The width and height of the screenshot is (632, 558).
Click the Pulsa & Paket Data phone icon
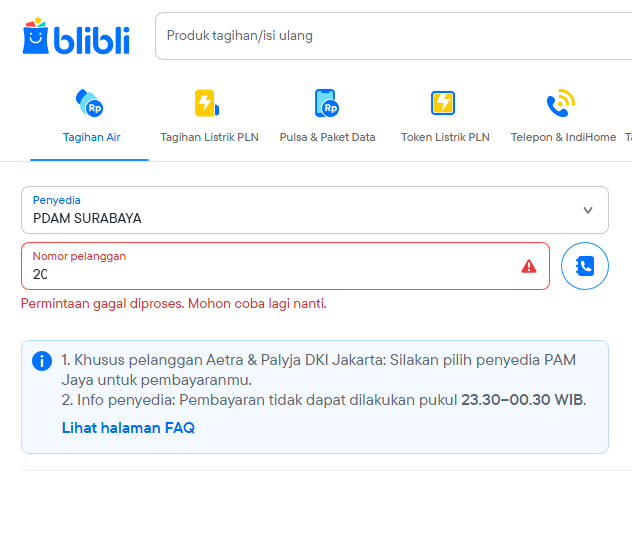point(326,103)
